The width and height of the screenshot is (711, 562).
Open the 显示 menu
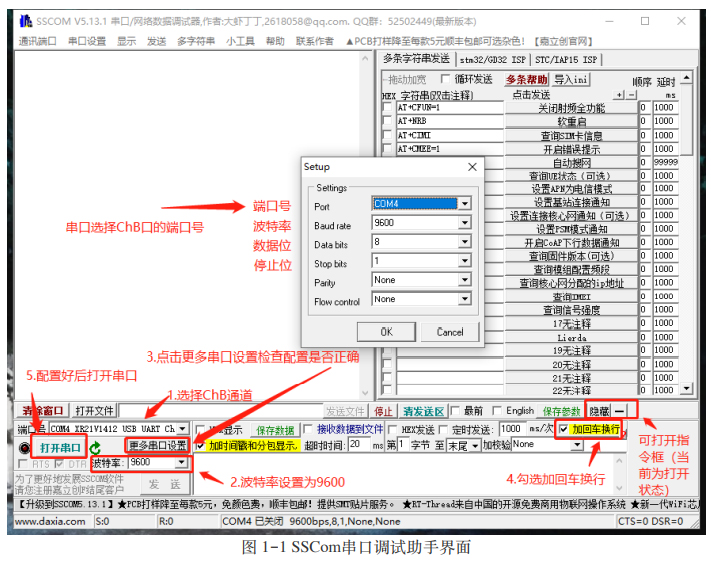pos(127,41)
